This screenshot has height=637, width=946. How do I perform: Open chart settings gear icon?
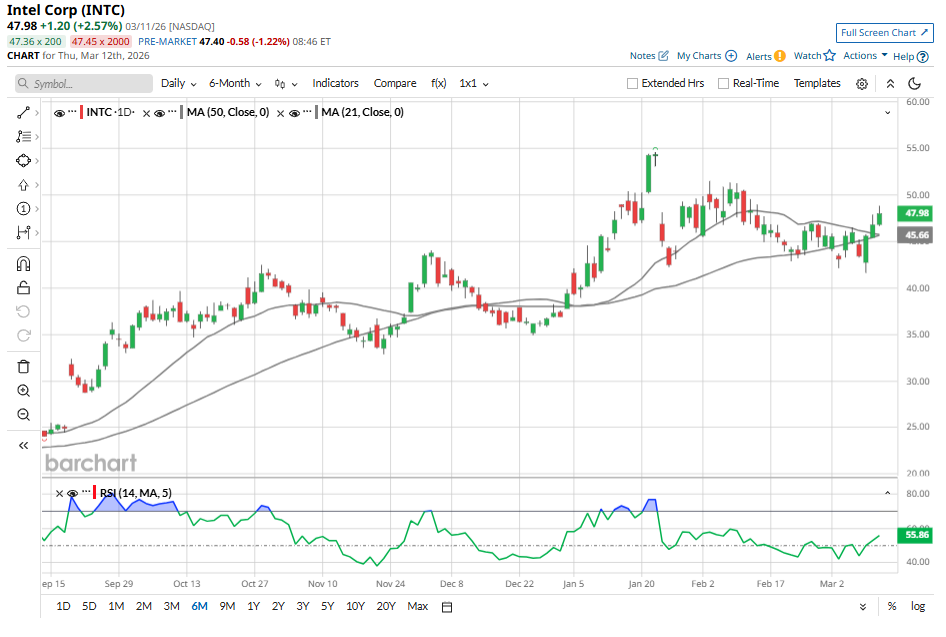(862, 84)
